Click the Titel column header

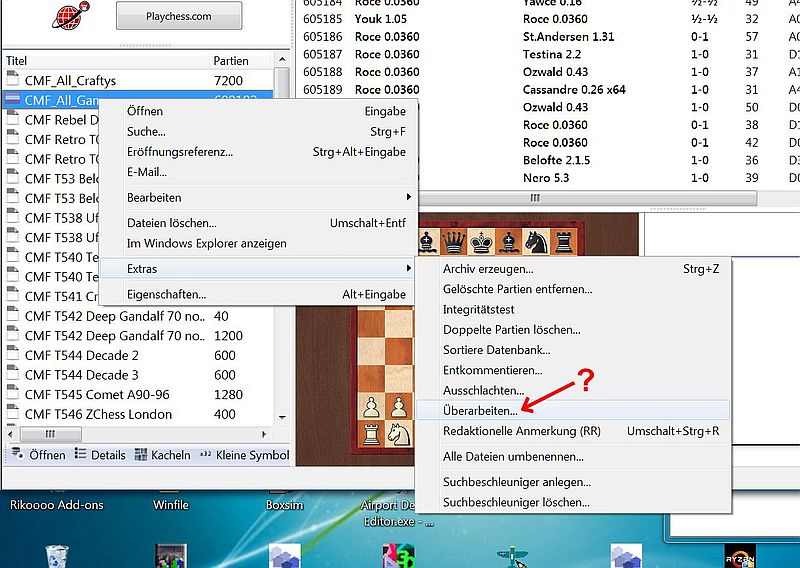tap(100, 61)
